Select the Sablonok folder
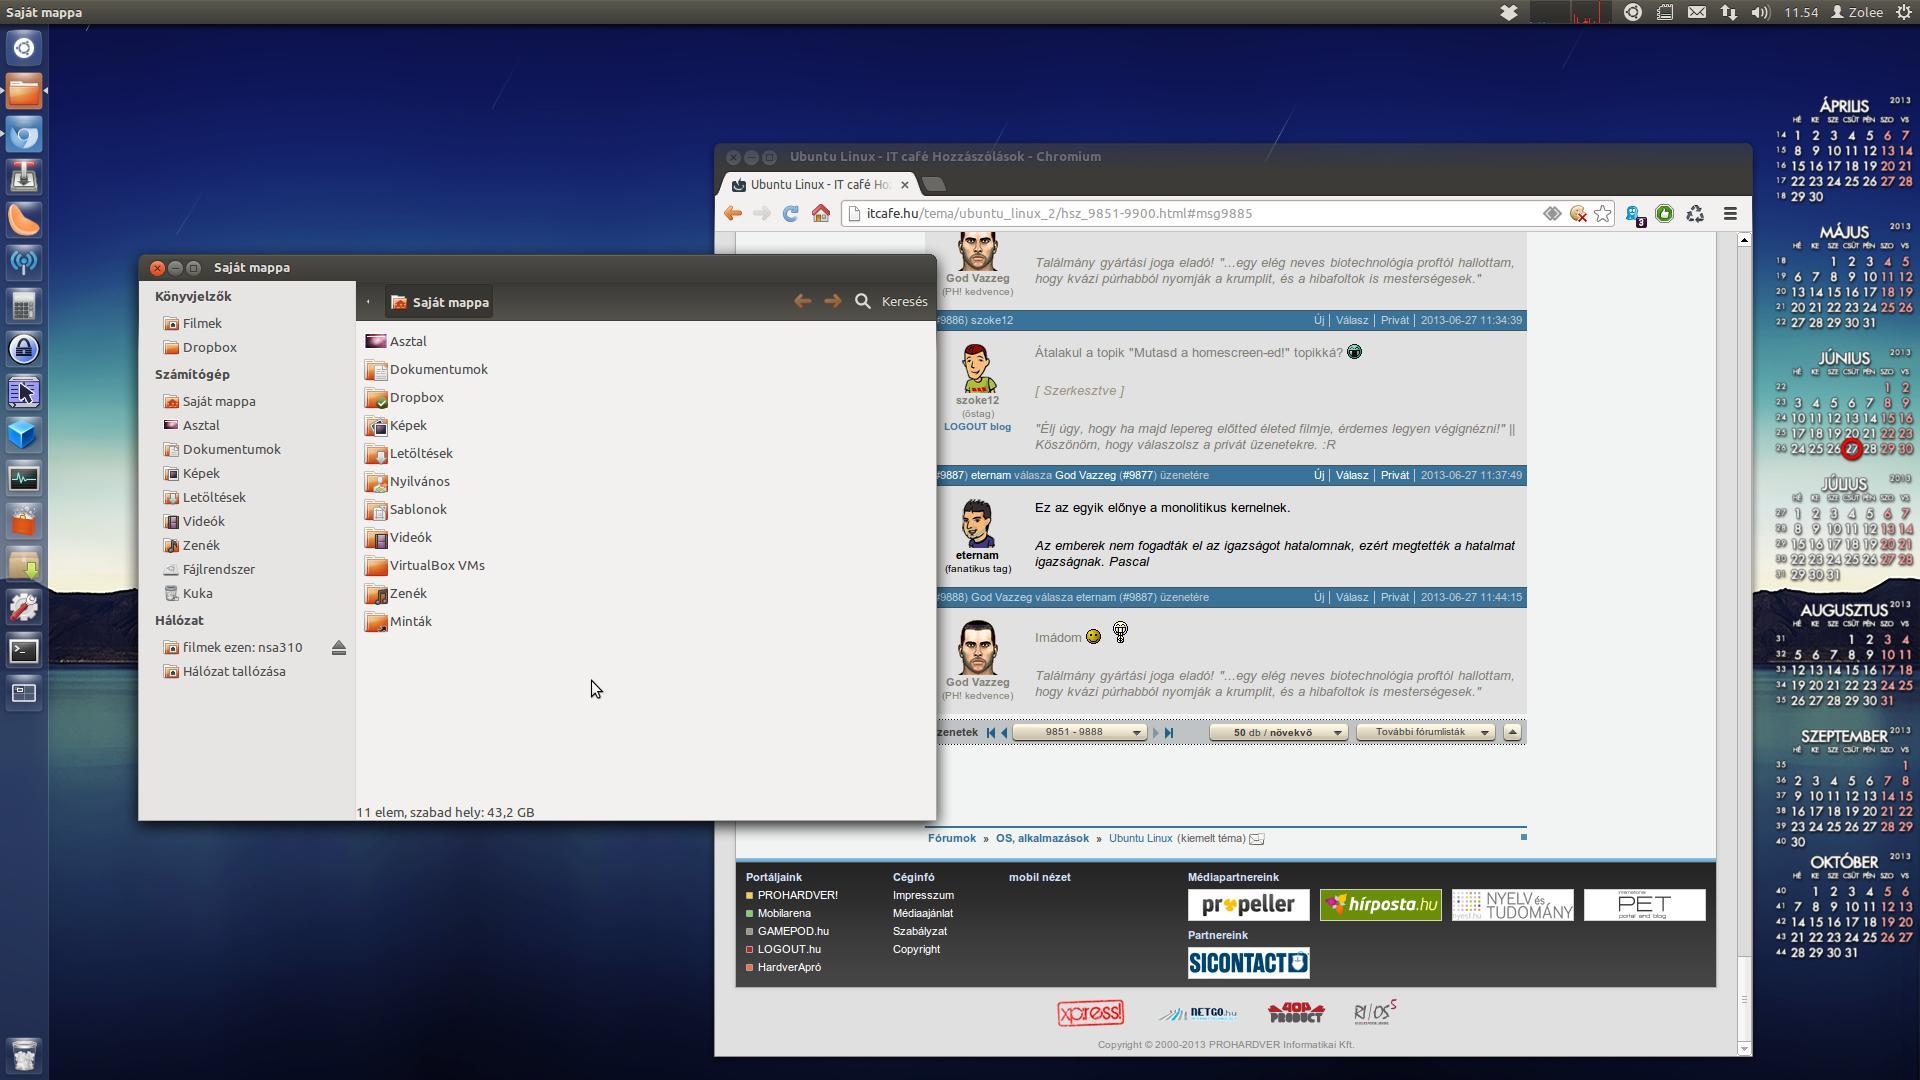The height and width of the screenshot is (1080, 1920). (406, 509)
